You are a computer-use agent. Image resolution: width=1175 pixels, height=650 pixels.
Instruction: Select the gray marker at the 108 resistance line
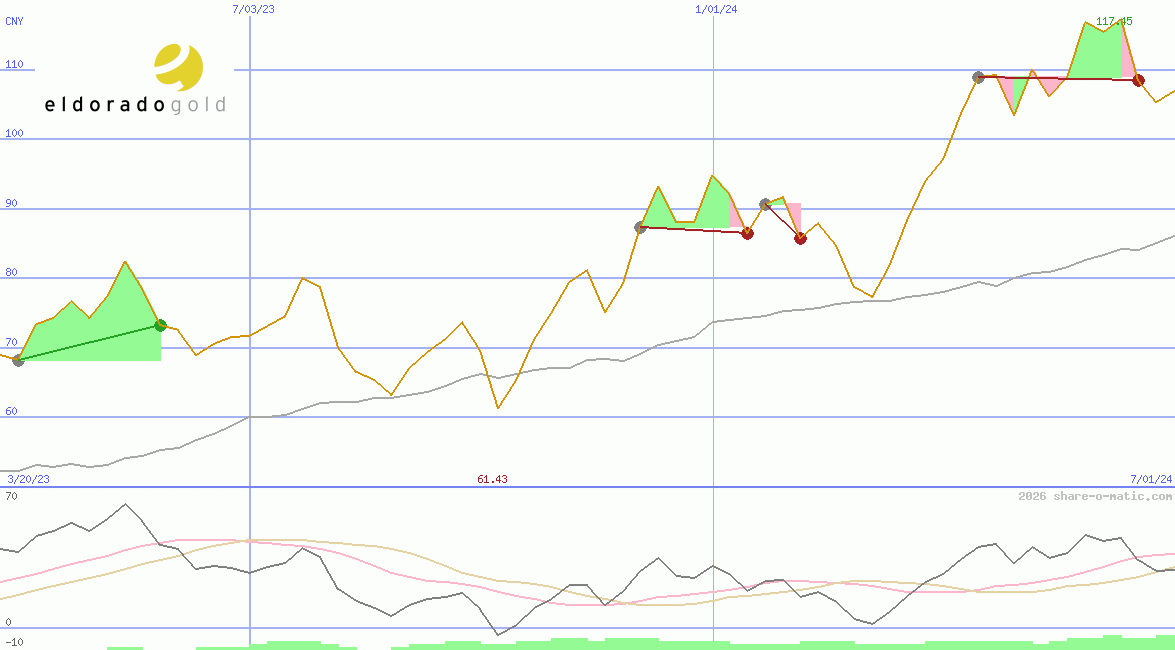(977, 75)
